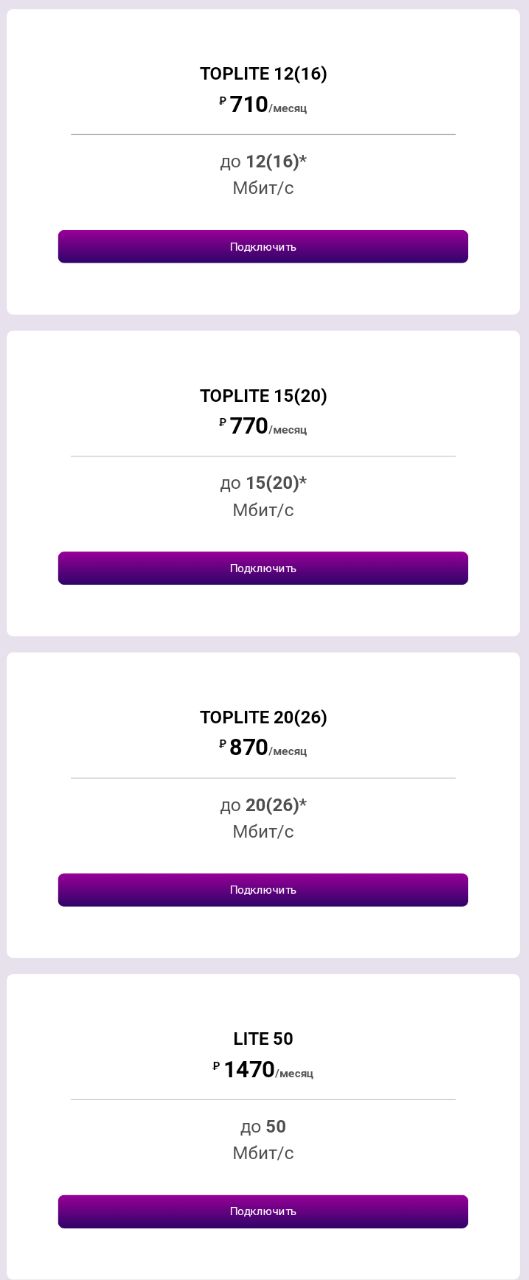Viewport: 529px width, 1280px height.
Task: Click Подключить for the LITE 50 plan
Action: [263, 1211]
